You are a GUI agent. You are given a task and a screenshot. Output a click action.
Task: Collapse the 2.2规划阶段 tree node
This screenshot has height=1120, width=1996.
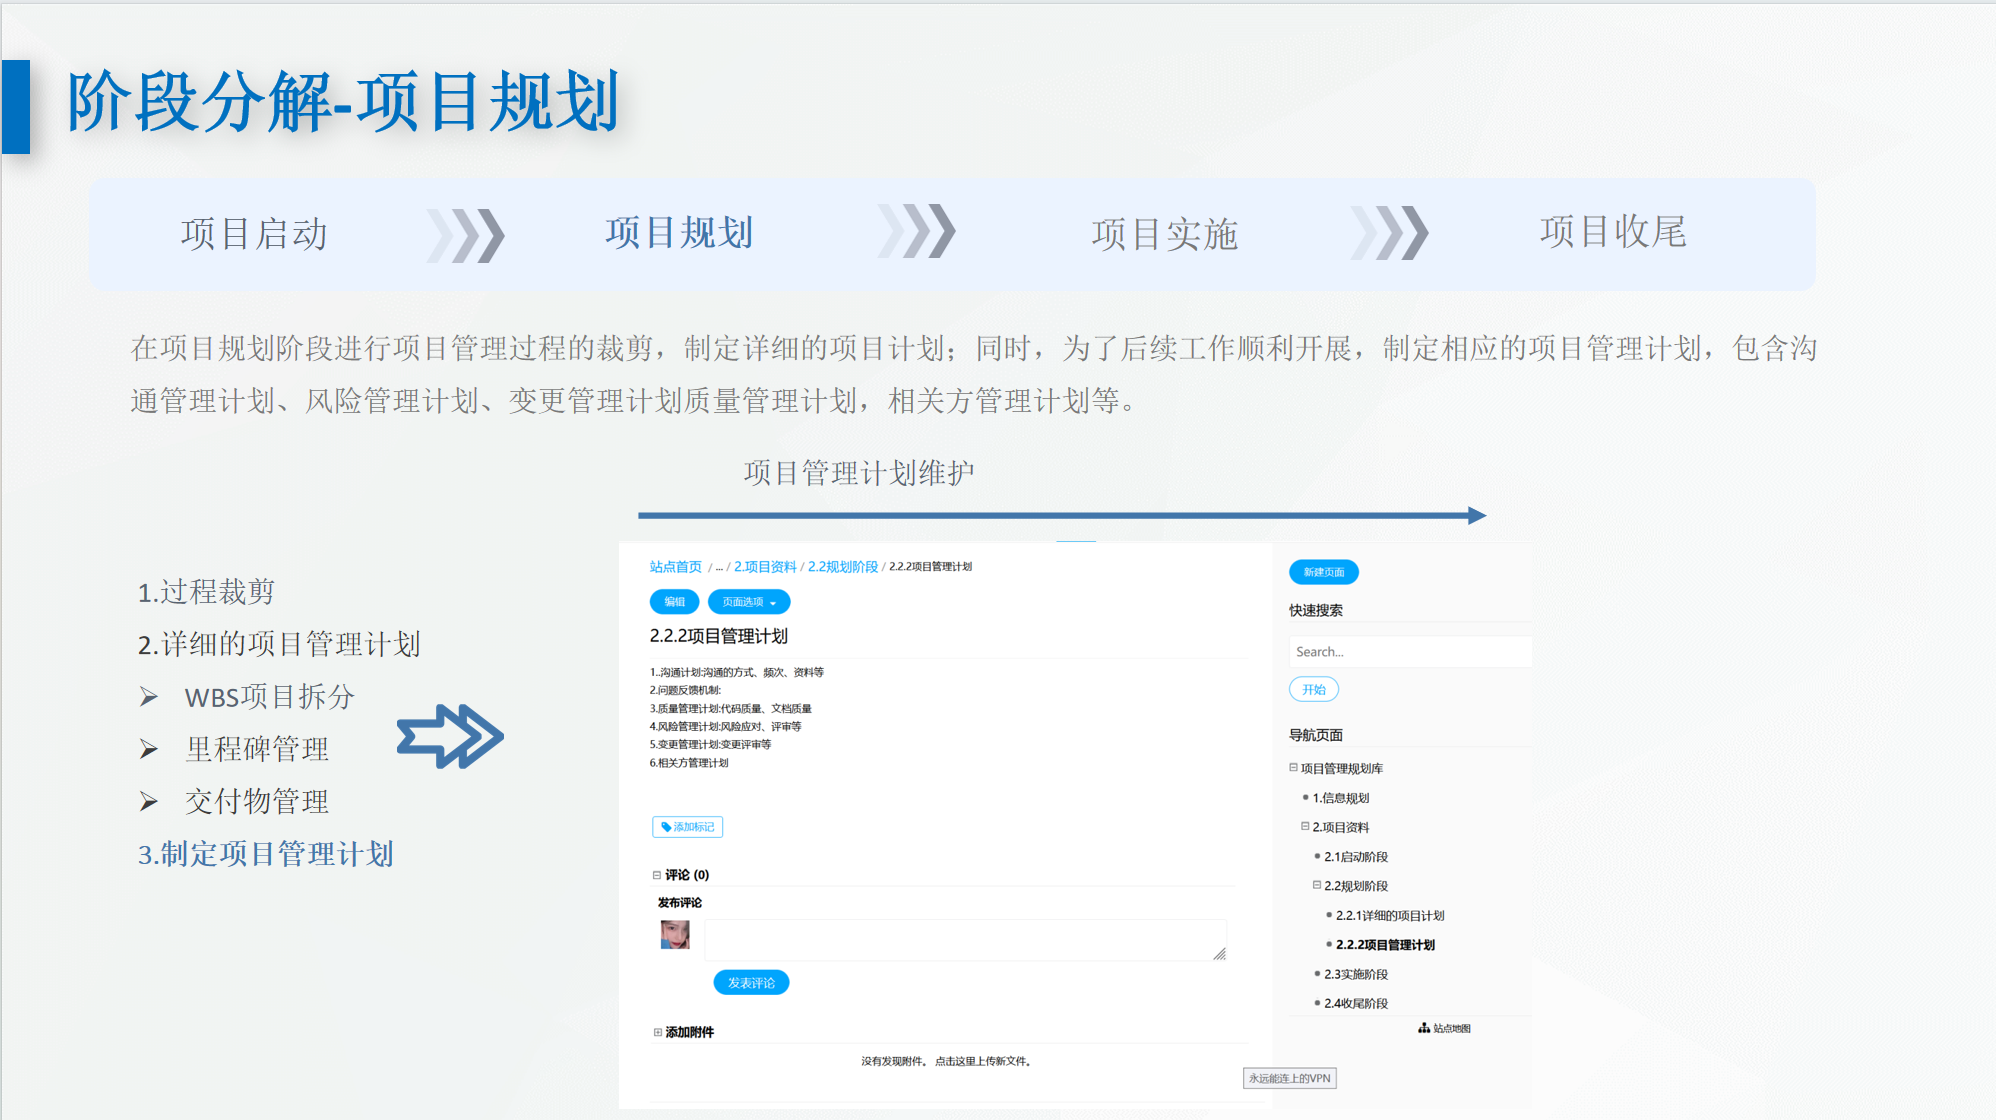pyautogui.click(x=1317, y=885)
